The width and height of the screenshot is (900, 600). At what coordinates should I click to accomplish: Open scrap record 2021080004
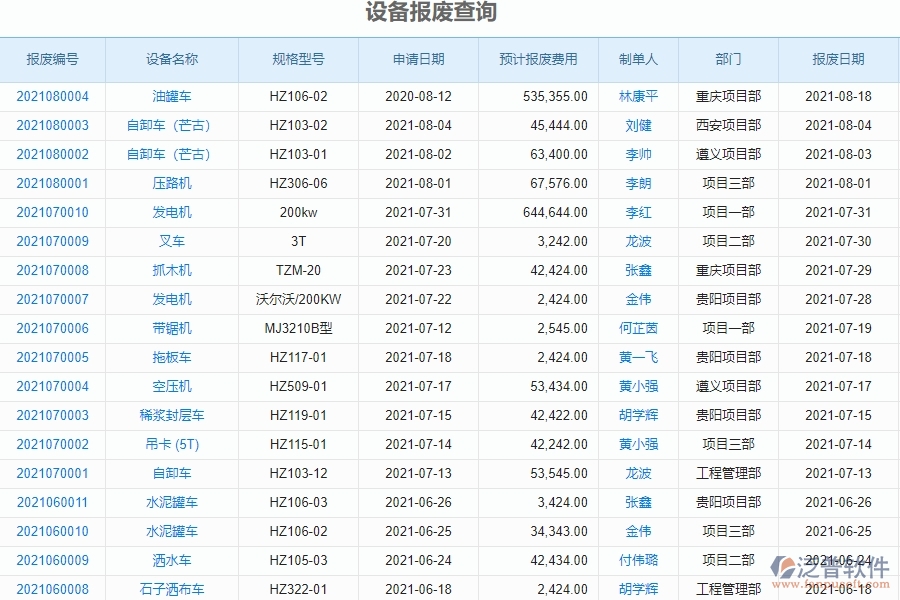pyautogui.click(x=53, y=96)
